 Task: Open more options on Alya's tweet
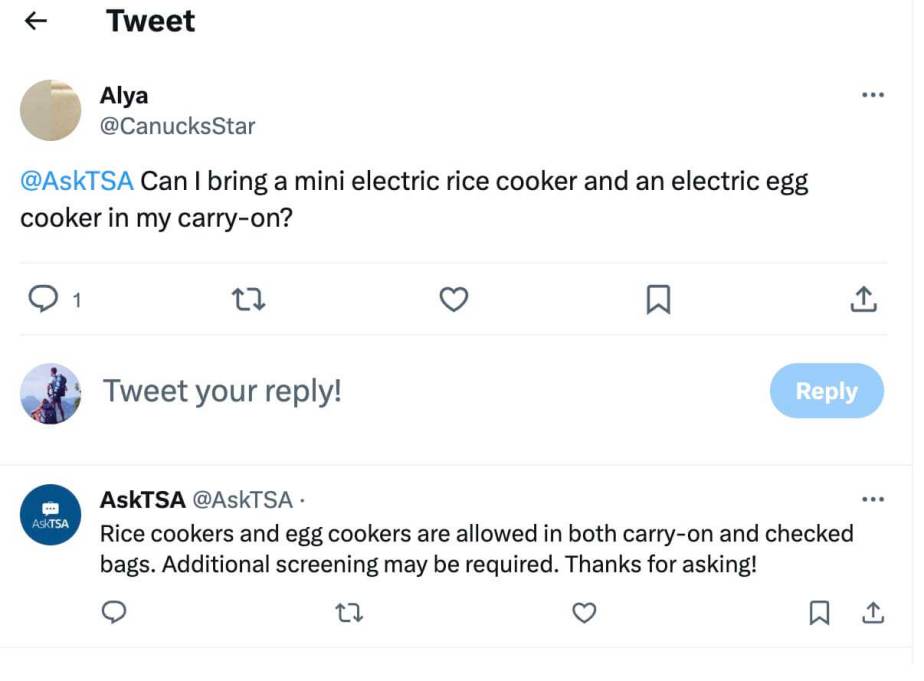coord(872,95)
